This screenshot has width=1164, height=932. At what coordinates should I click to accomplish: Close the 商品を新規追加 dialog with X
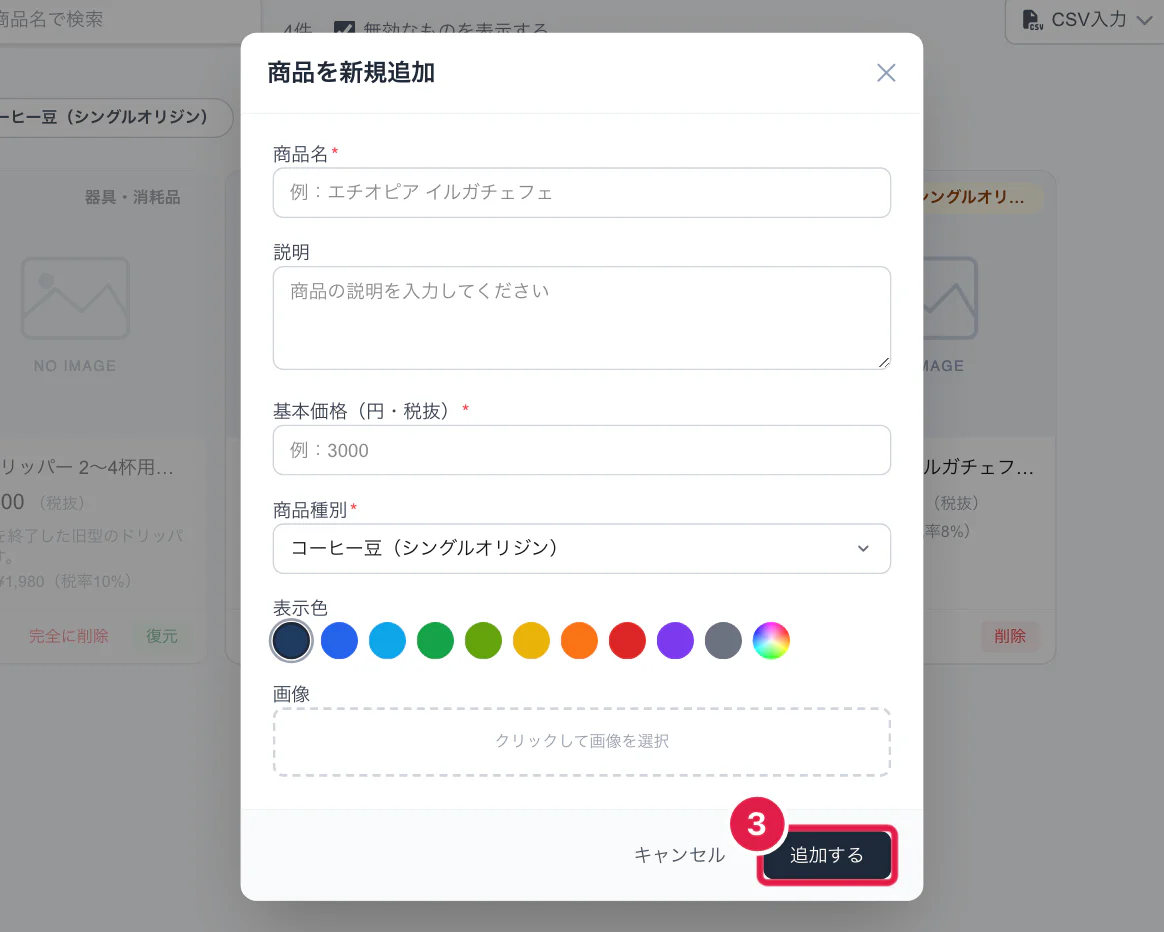(886, 73)
